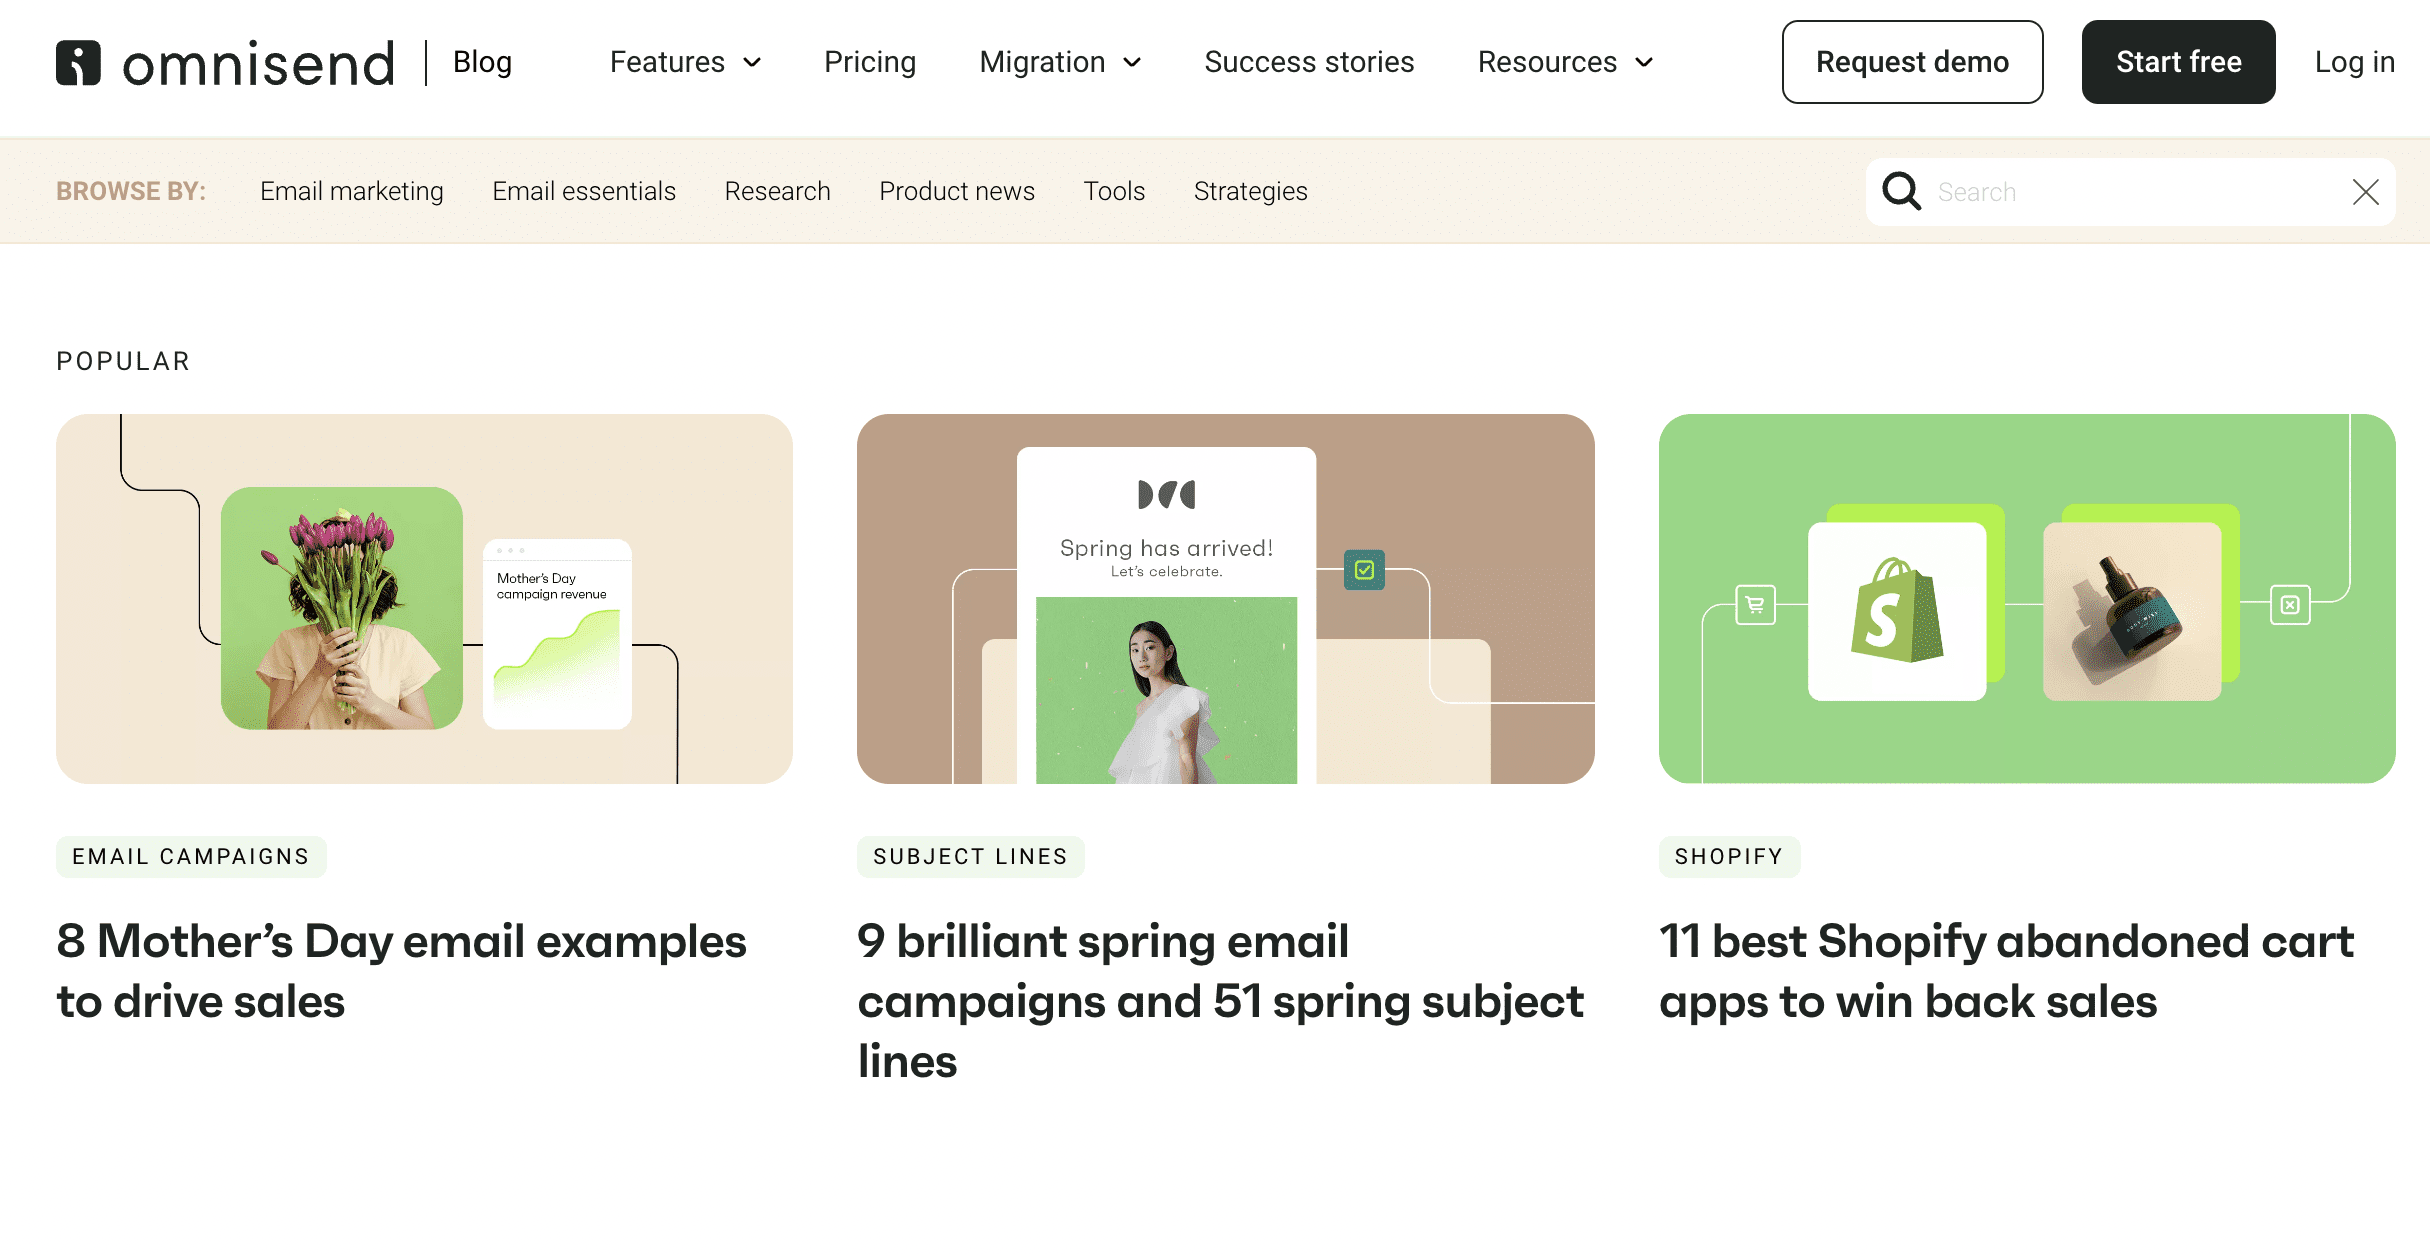The height and width of the screenshot is (1254, 2430).
Task: Select the Strategies browse filter tab
Action: pos(1252,190)
